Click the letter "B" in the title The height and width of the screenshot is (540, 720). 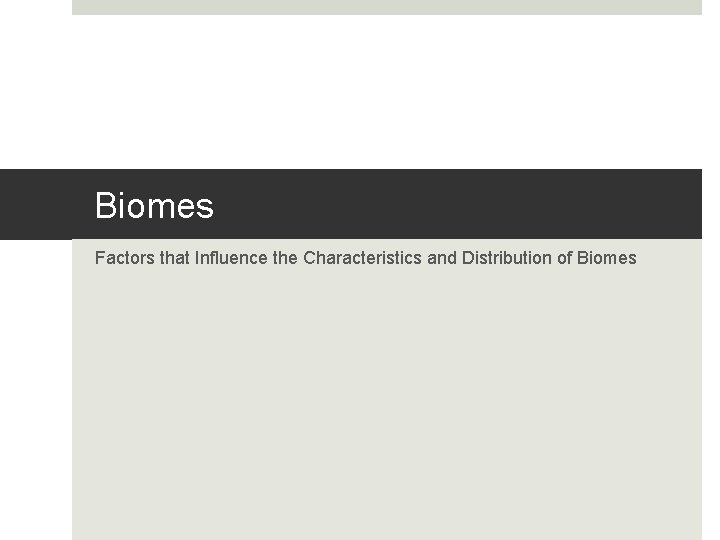[104, 205]
